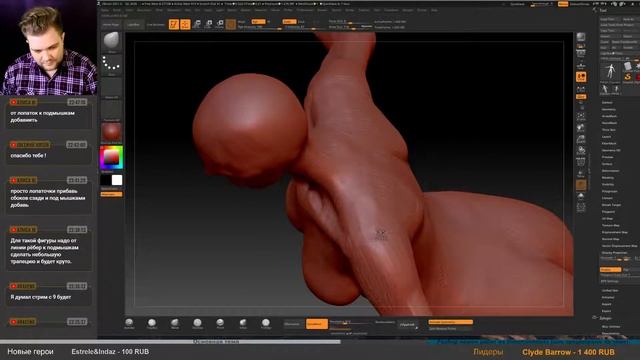The image size is (640, 360).
Task: Expand the Layers subpalette
Action: click(x=607, y=137)
